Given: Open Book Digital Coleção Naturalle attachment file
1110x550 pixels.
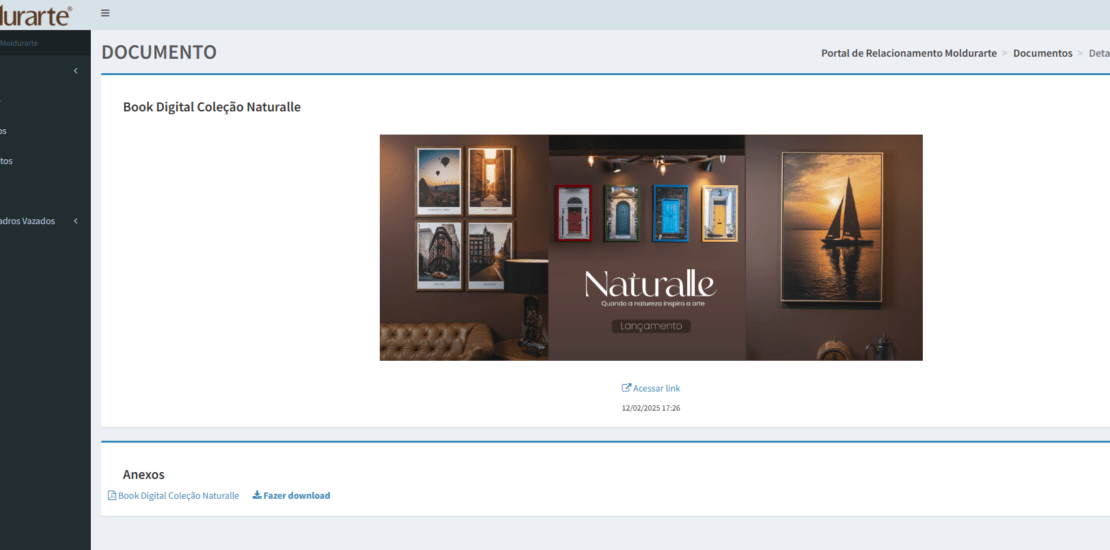Looking at the screenshot, I should tap(173, 495).
